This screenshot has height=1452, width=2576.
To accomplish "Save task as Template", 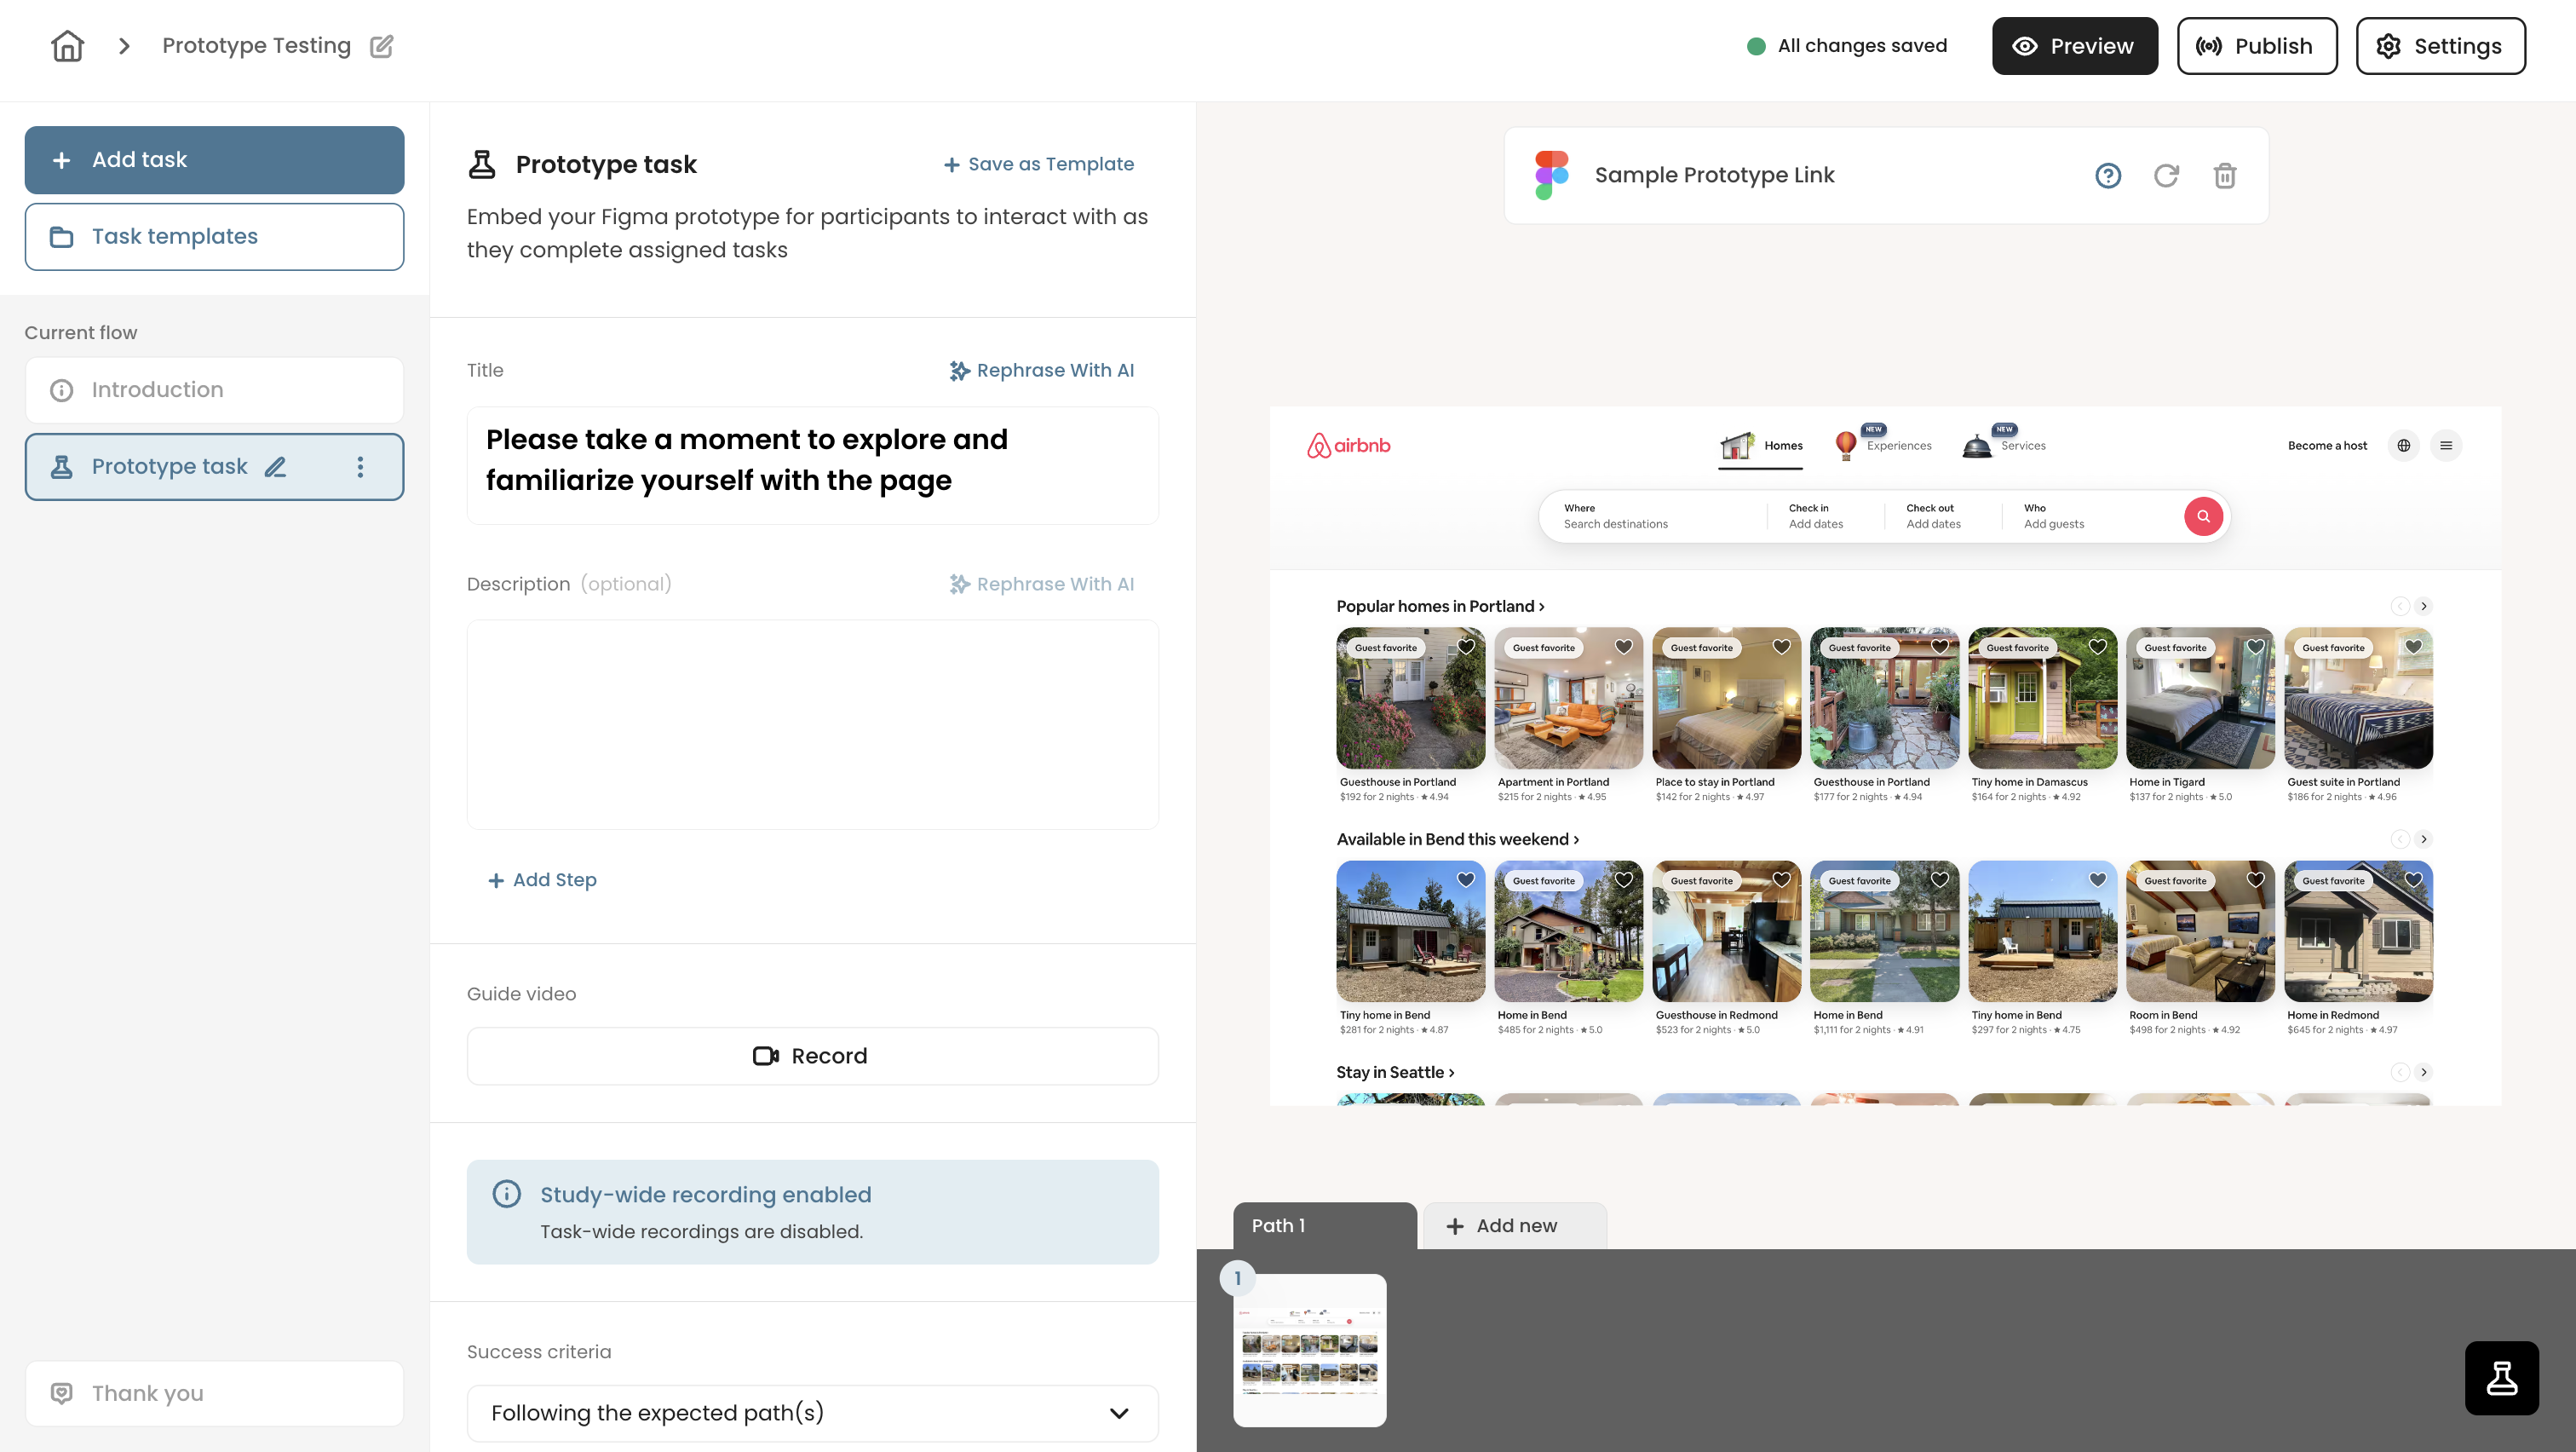I will click(1038, 164).
